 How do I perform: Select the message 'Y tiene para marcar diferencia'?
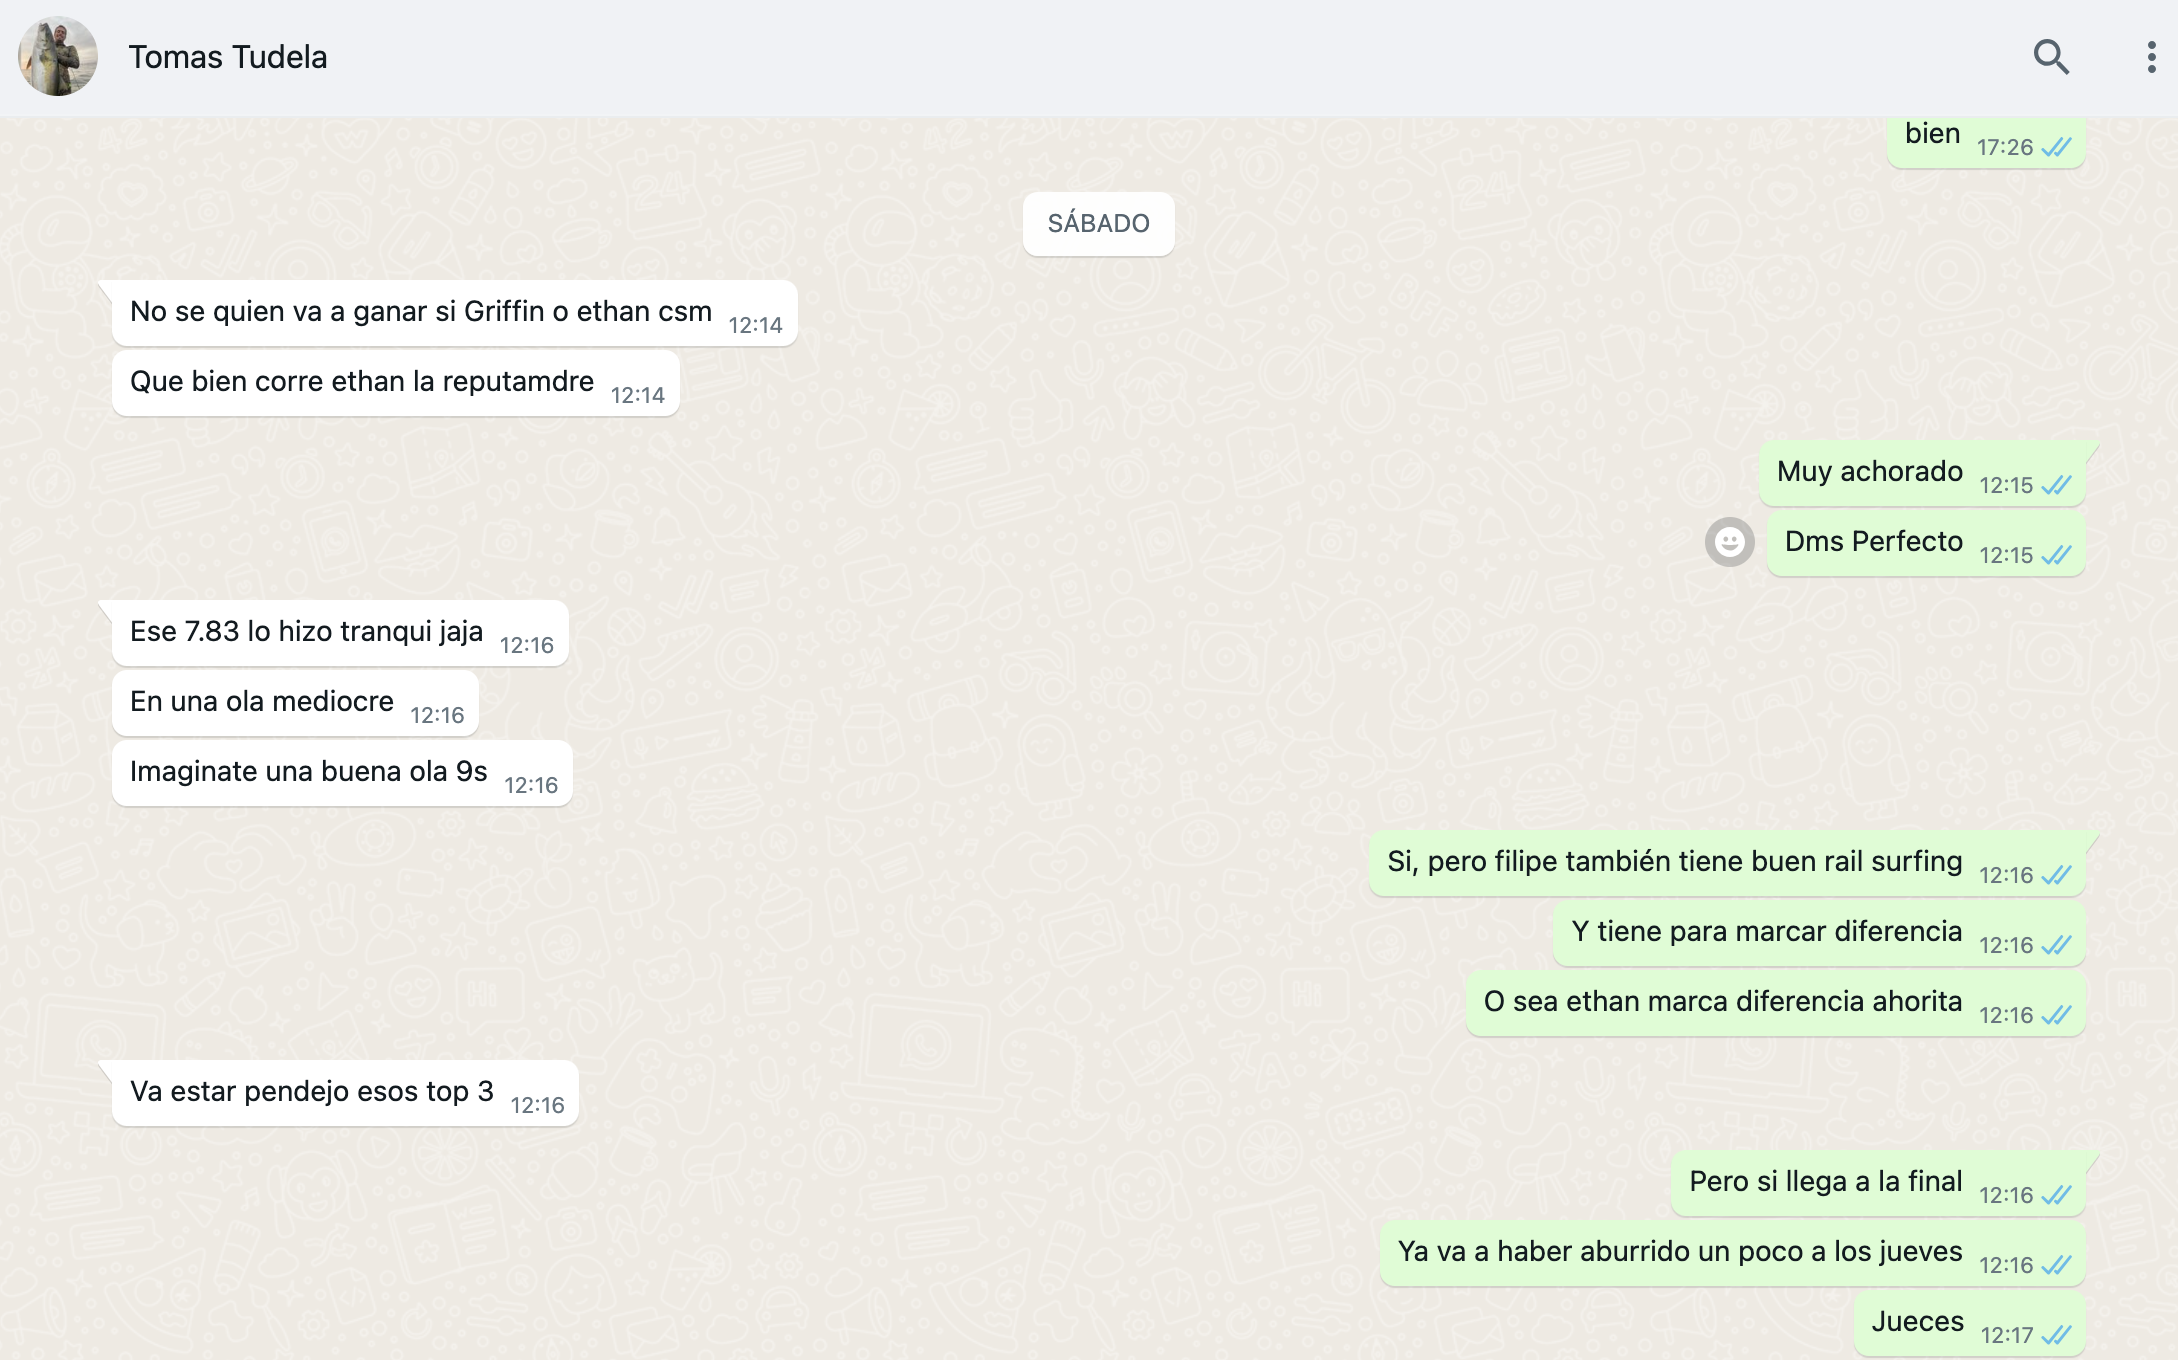coord(1820,933)
